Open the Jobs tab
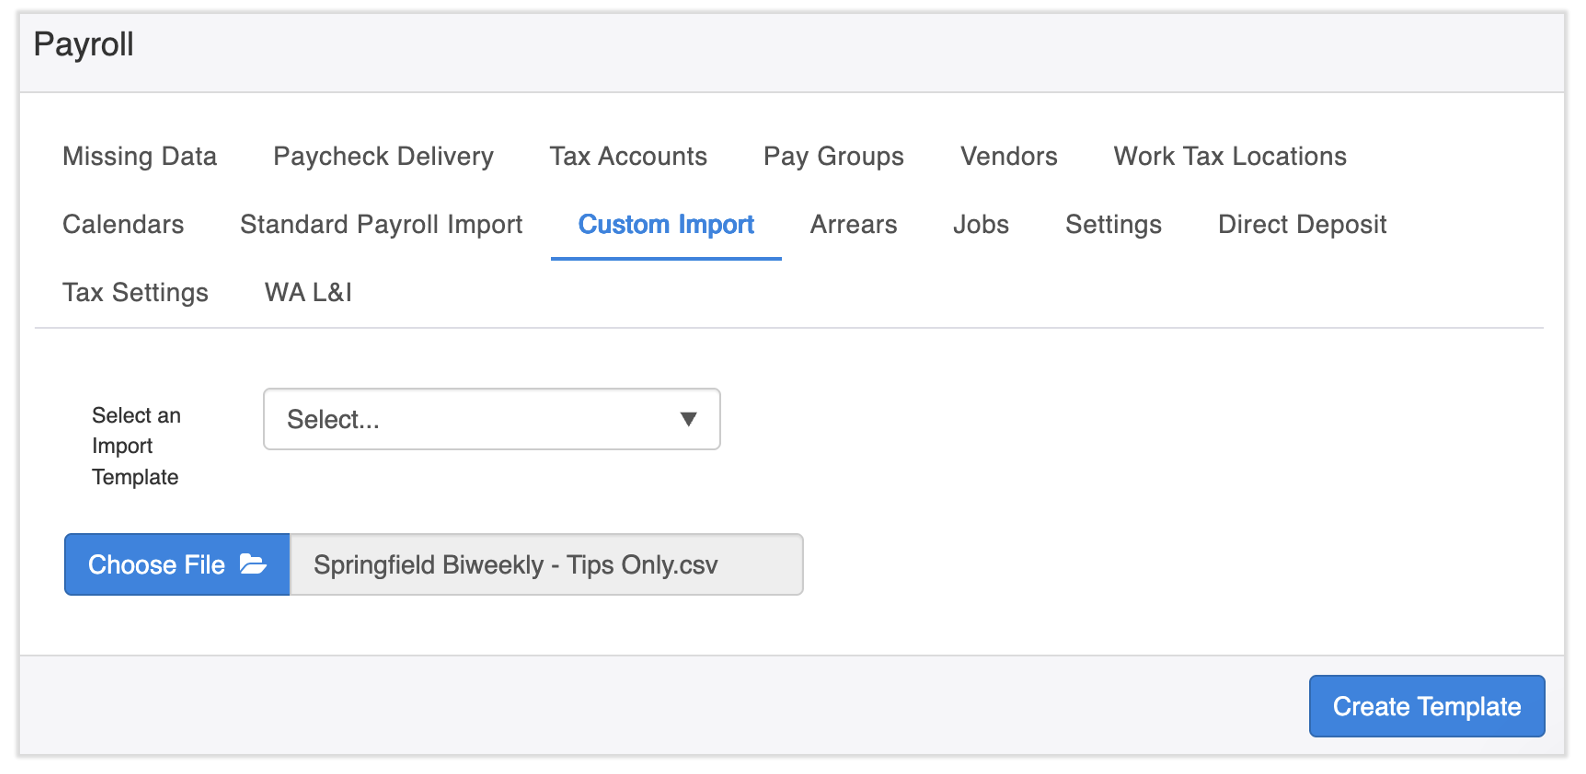Viewport: 1586px width, 774px height. point(980,225)
